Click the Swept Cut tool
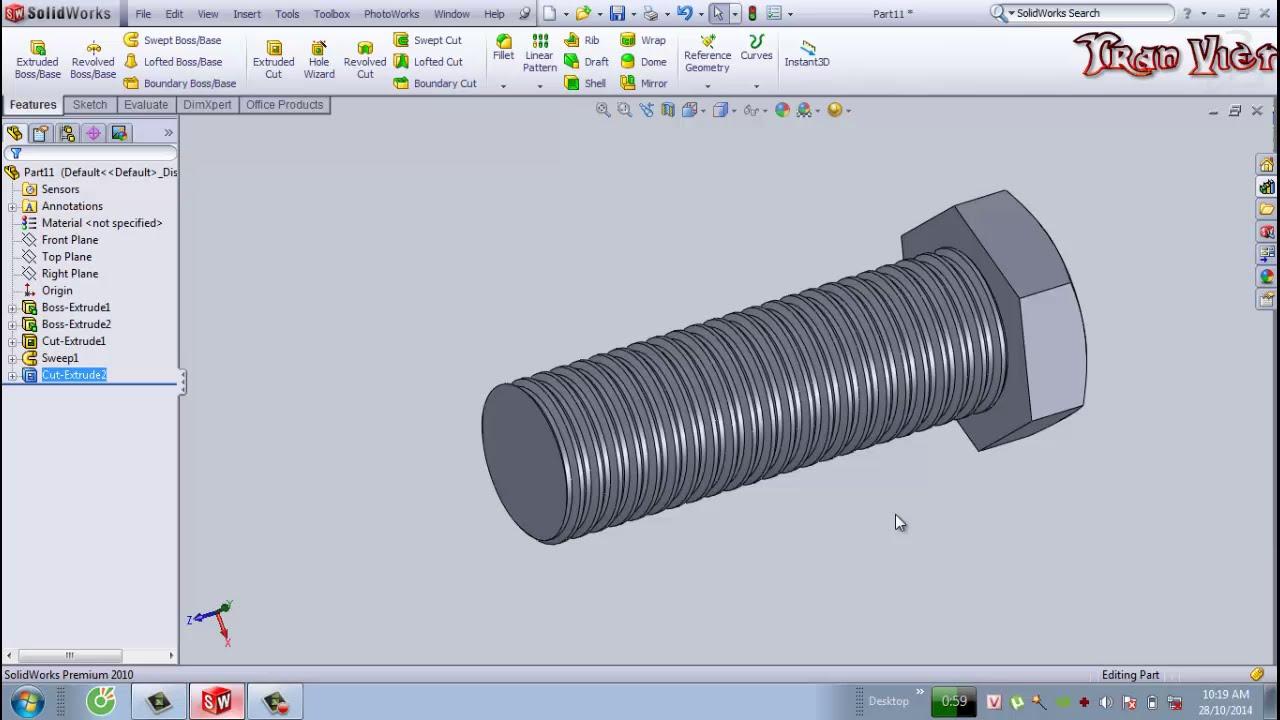The image size is (1280, 720). coord(427,40)
